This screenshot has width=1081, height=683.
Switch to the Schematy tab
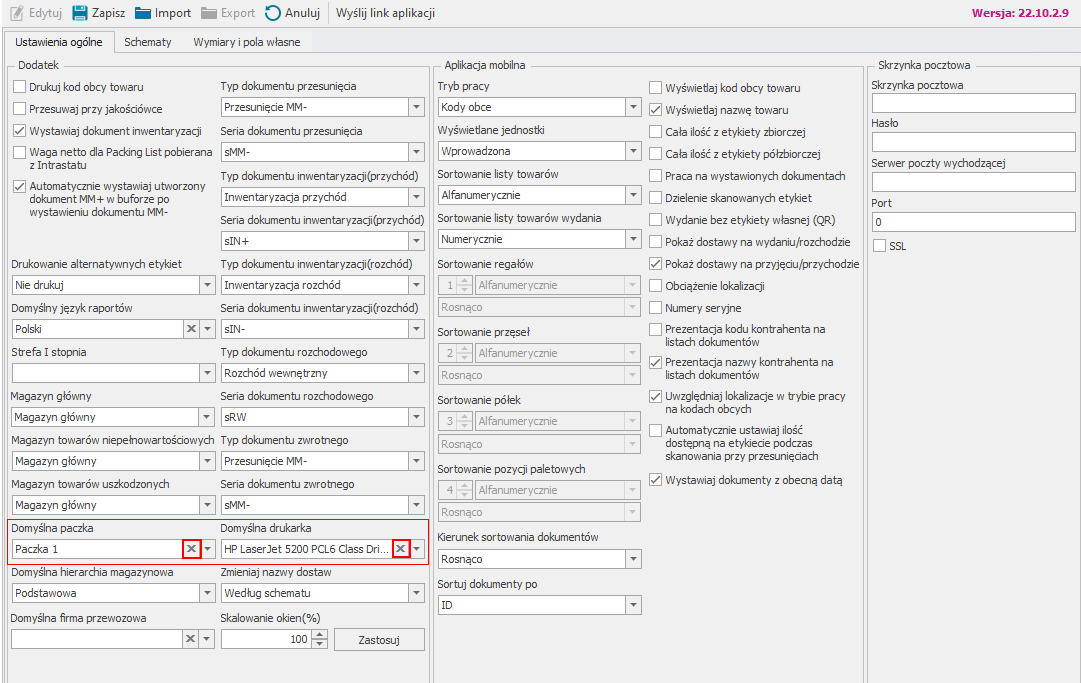coord(147,42)
